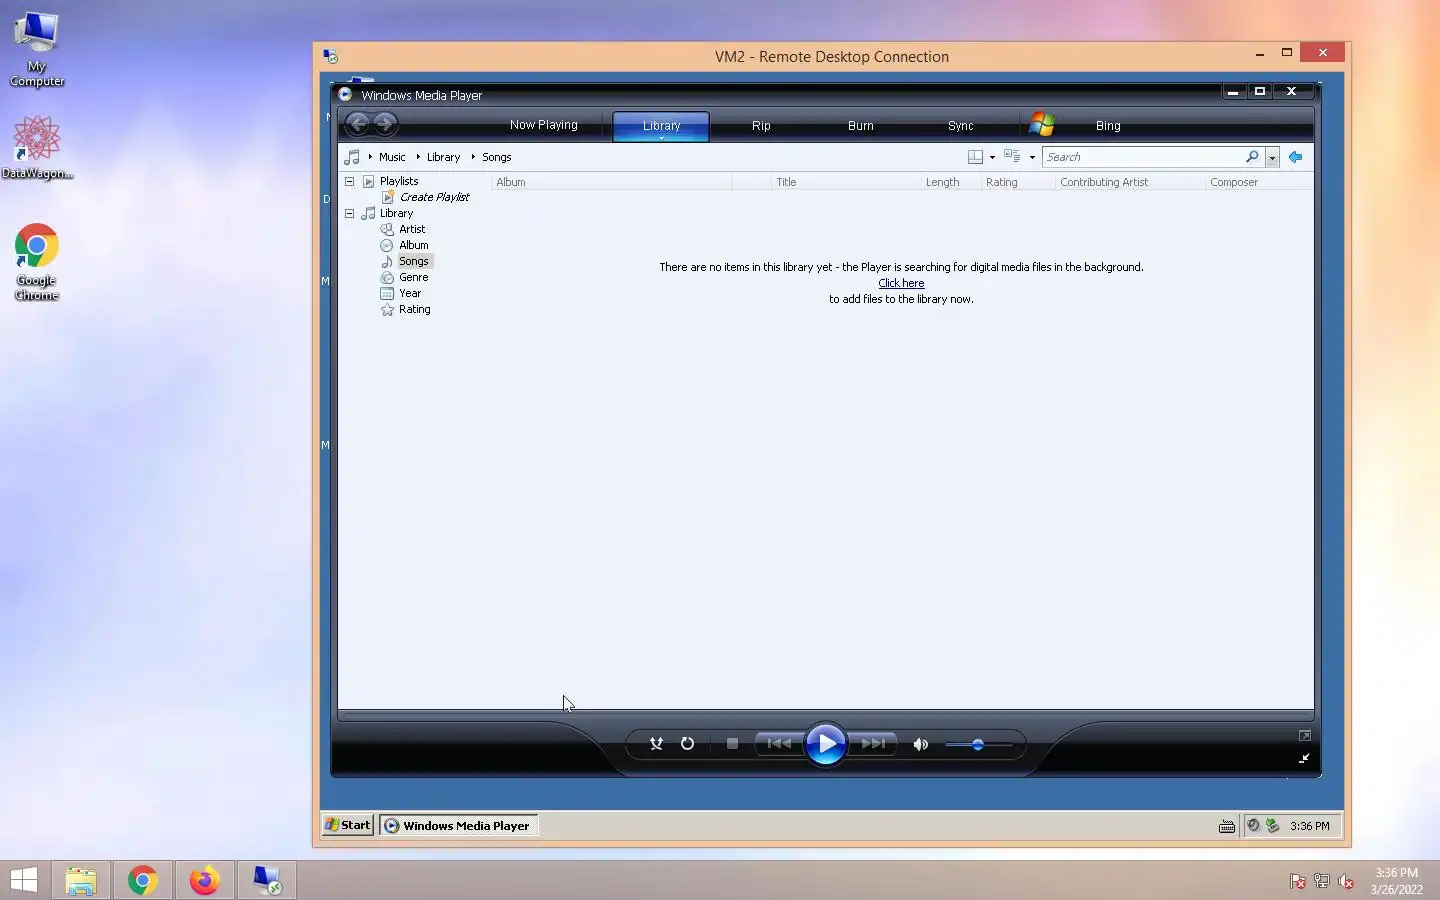This screenshot has width=1440, height=900.
Task: Launch Firefox from host taskbar
Action: (205, 880)
